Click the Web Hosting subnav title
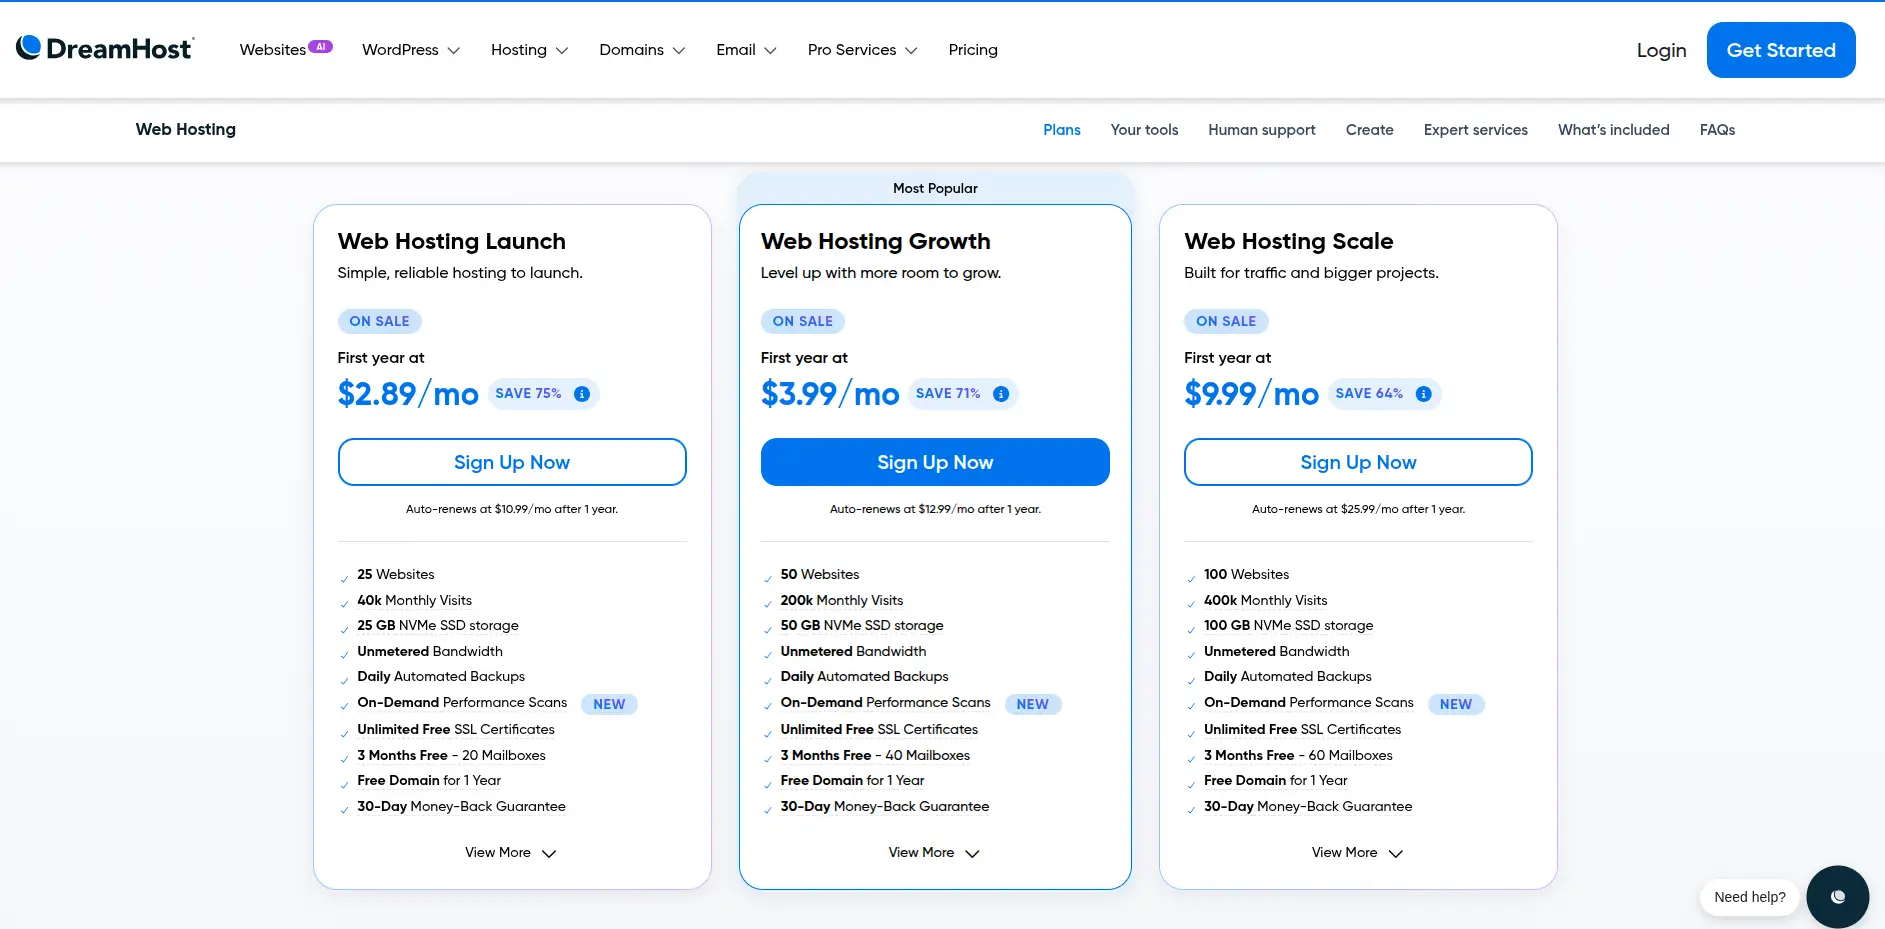 click(186, 129)
